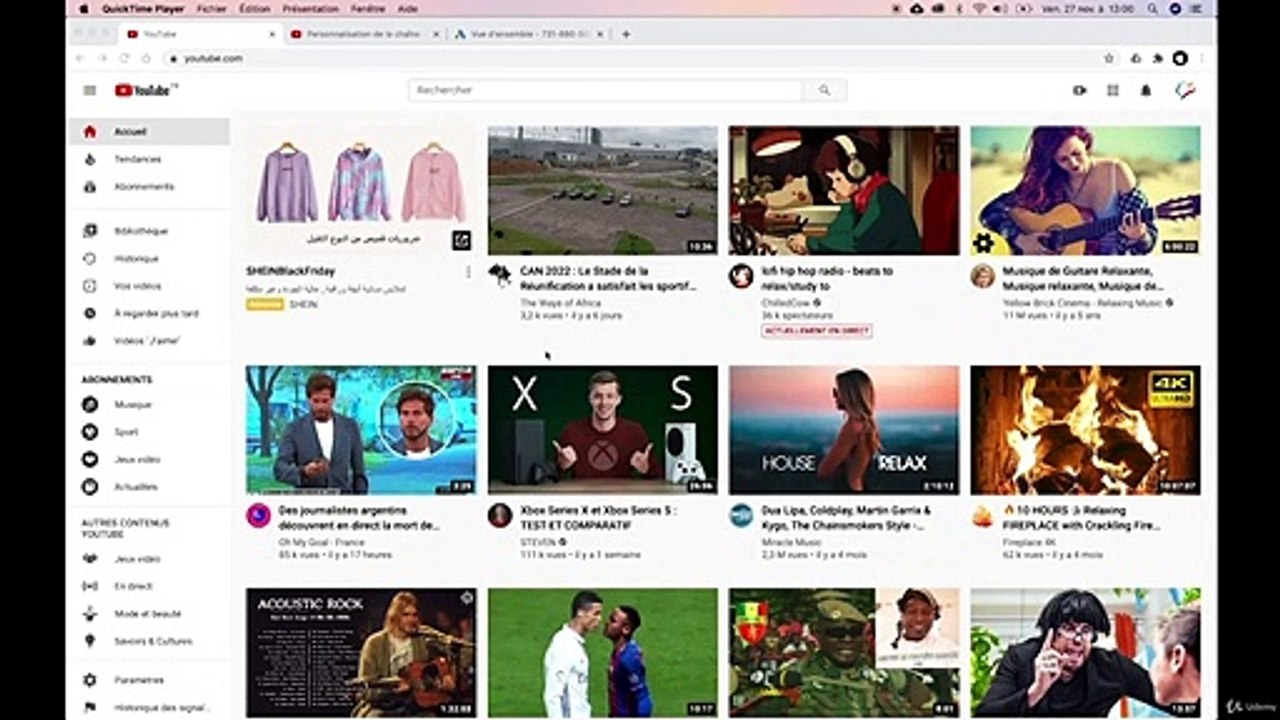This screenshot has width=1280, height=720.
Task: Open the Actualités subscription channel
Action: point(149,486)
